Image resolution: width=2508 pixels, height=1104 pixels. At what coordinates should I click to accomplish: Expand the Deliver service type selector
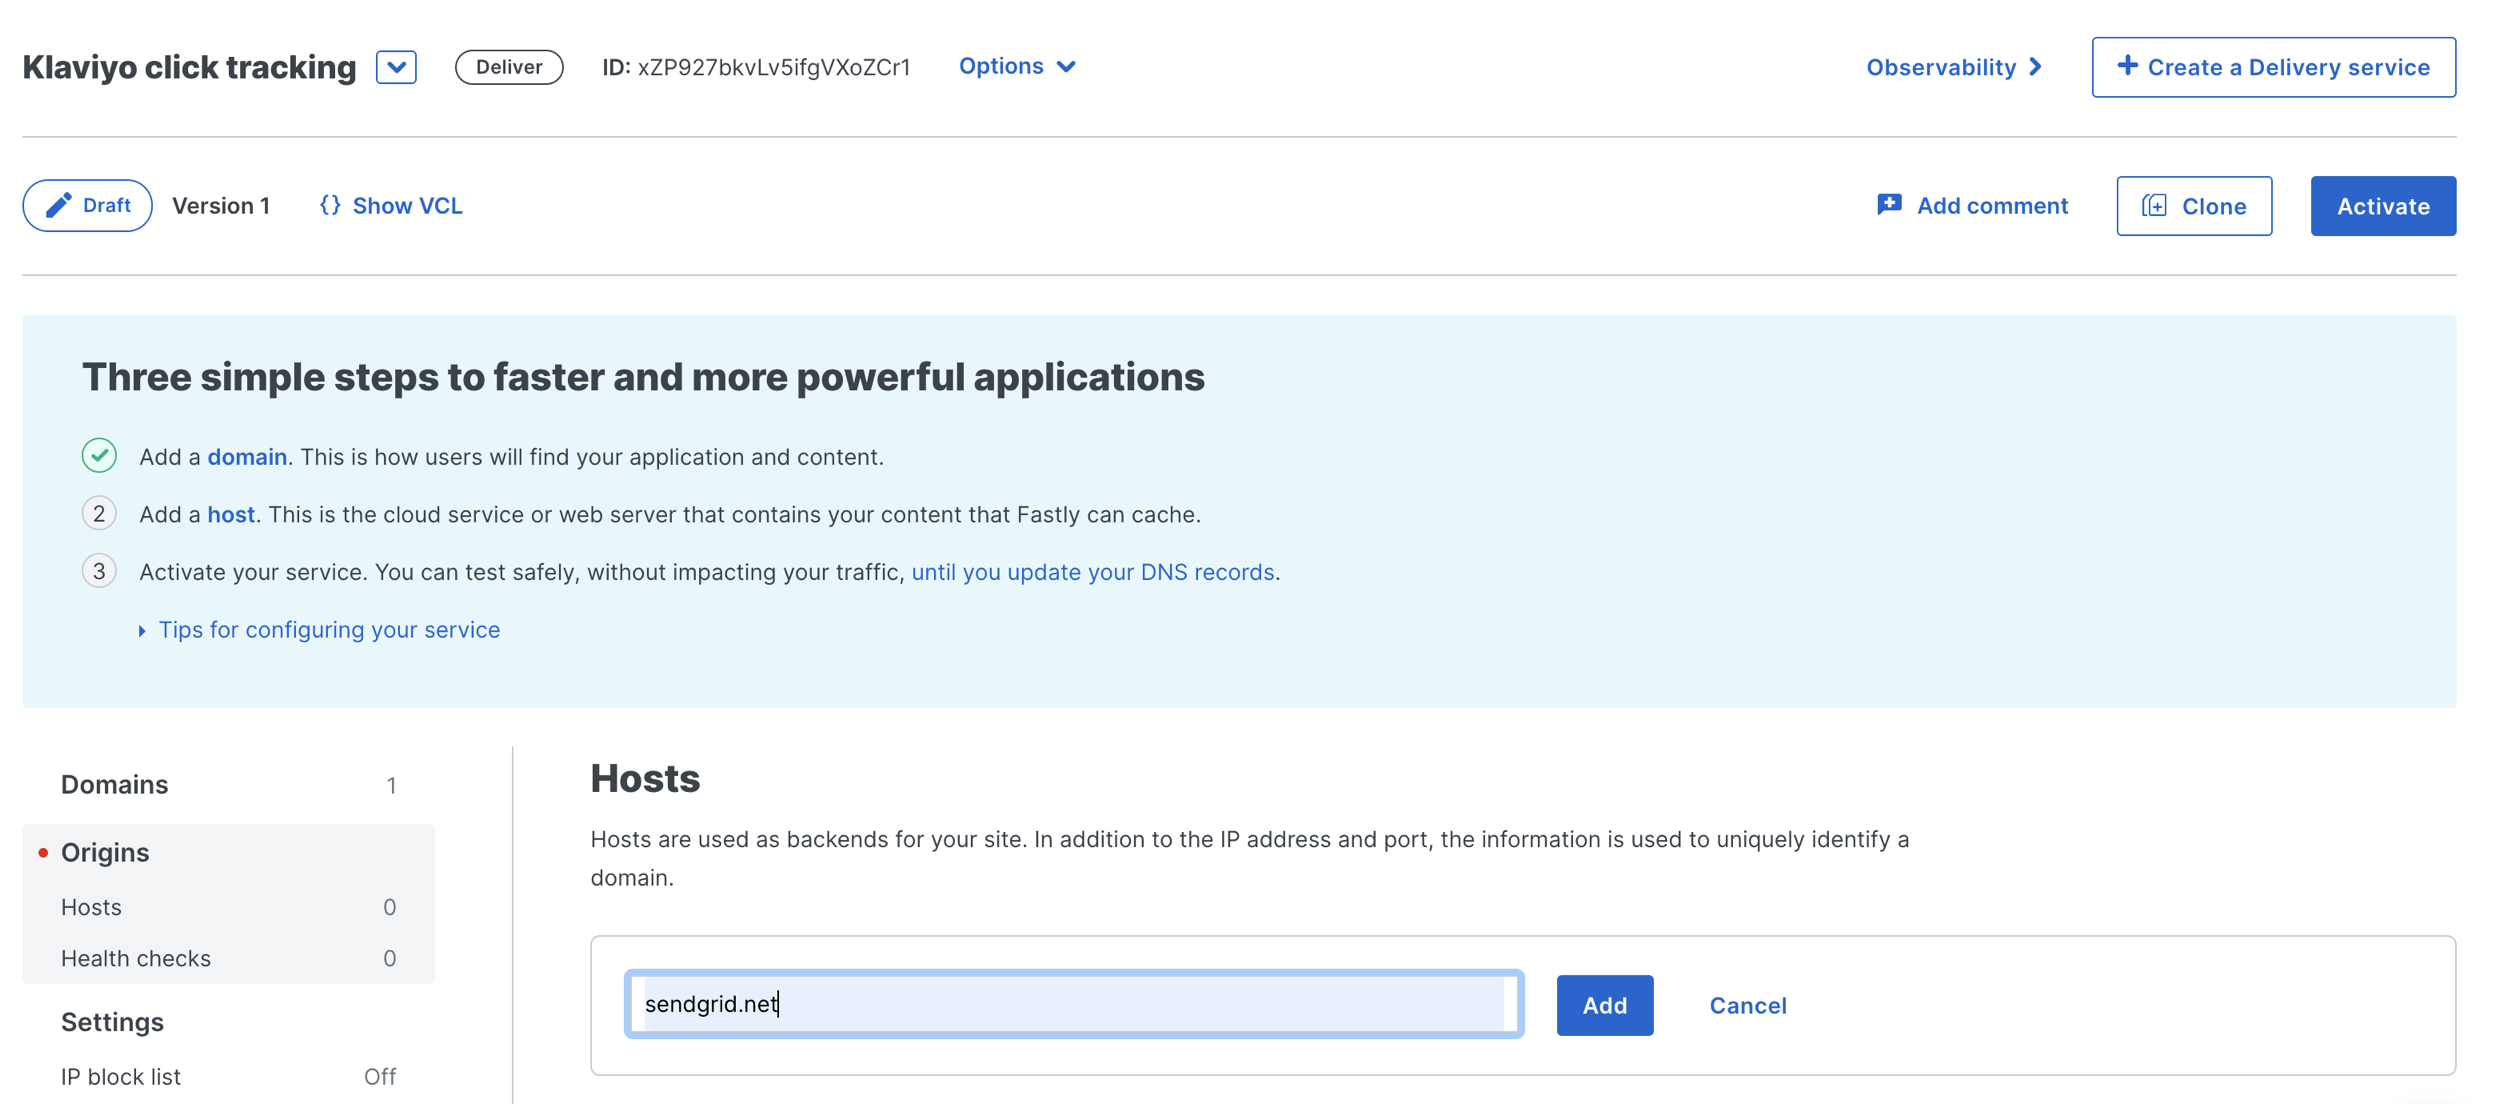397,67
